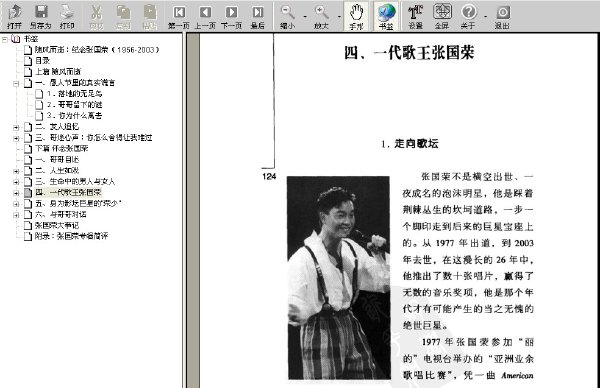The width and height of the screenshot is (600, 388).
Task: Click the greyed-out copy icon
Action: [x=123, y=12]
